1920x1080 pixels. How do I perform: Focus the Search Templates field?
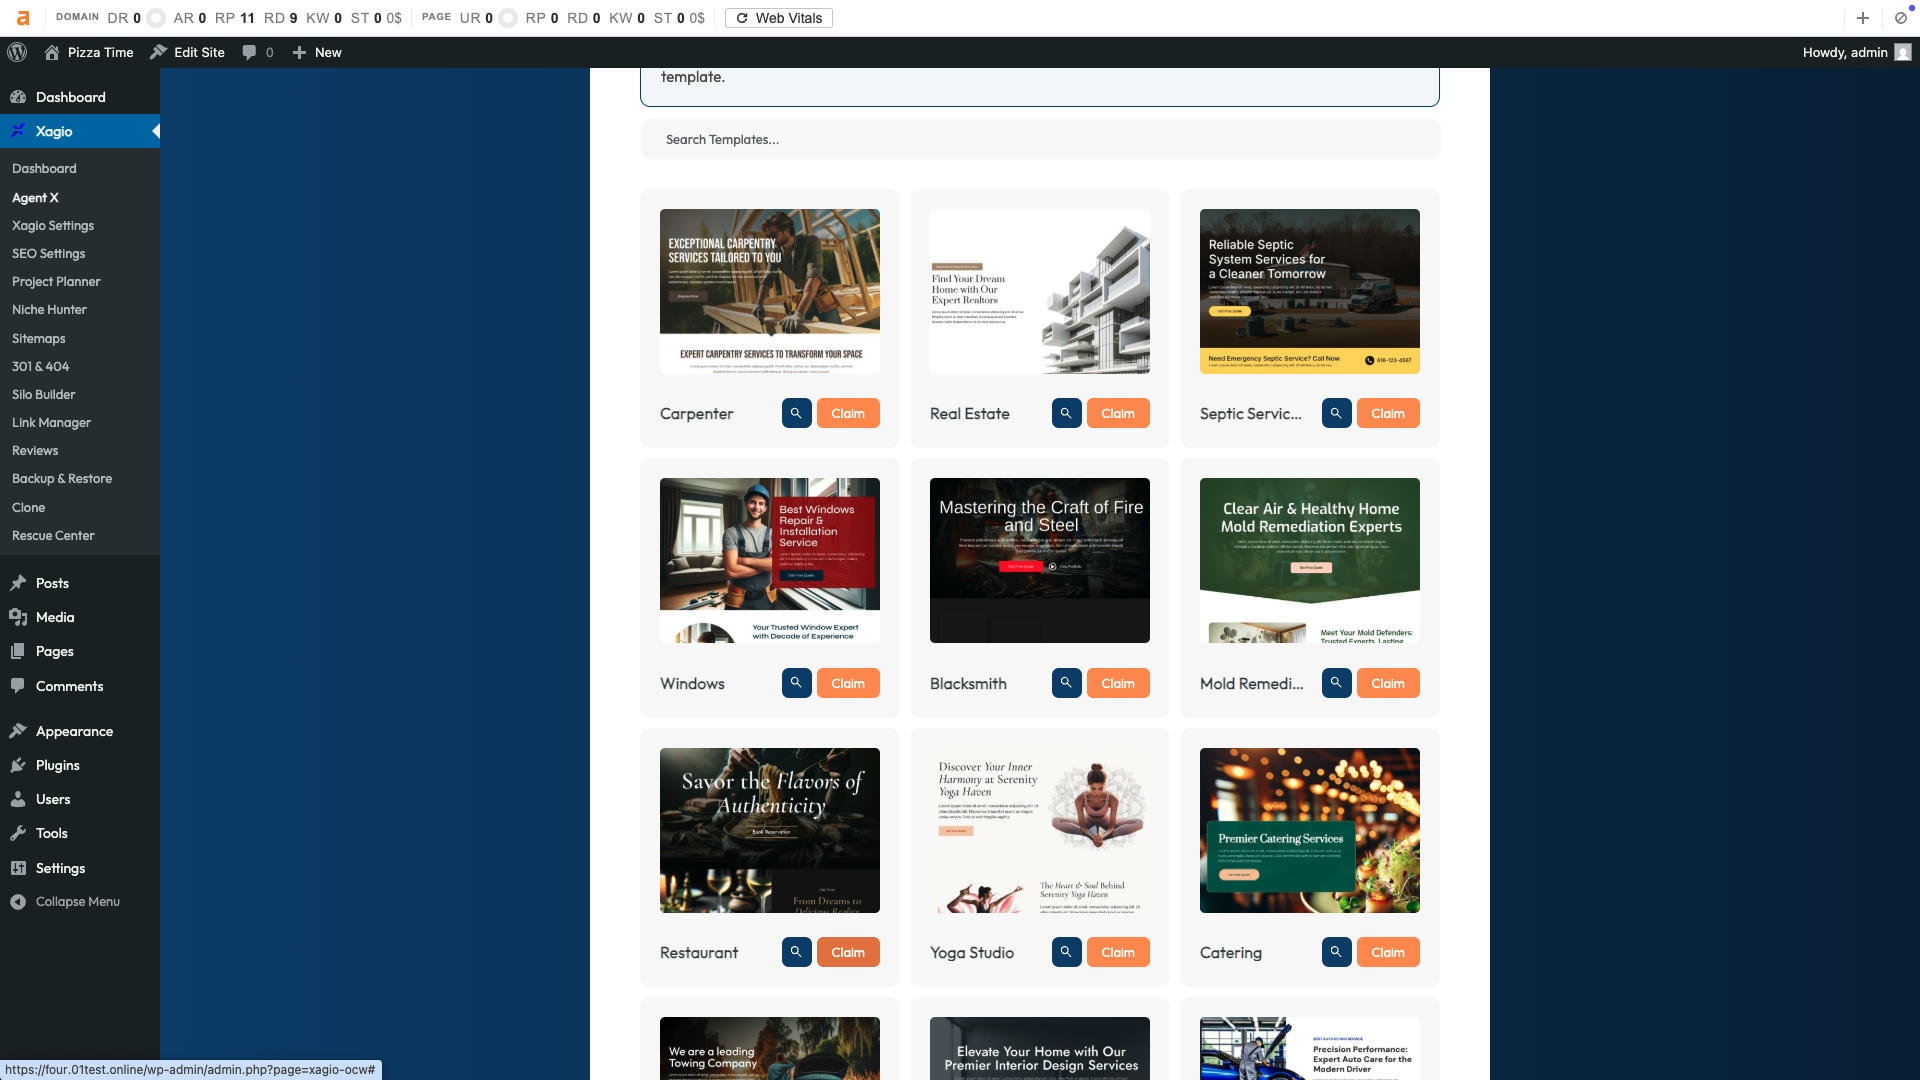[x=1040, y=139]
